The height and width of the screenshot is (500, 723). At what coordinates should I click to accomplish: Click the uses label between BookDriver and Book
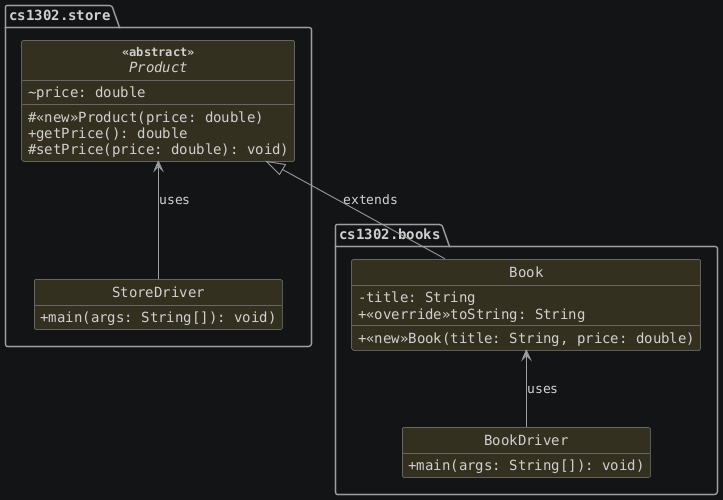tap(542, 389)
